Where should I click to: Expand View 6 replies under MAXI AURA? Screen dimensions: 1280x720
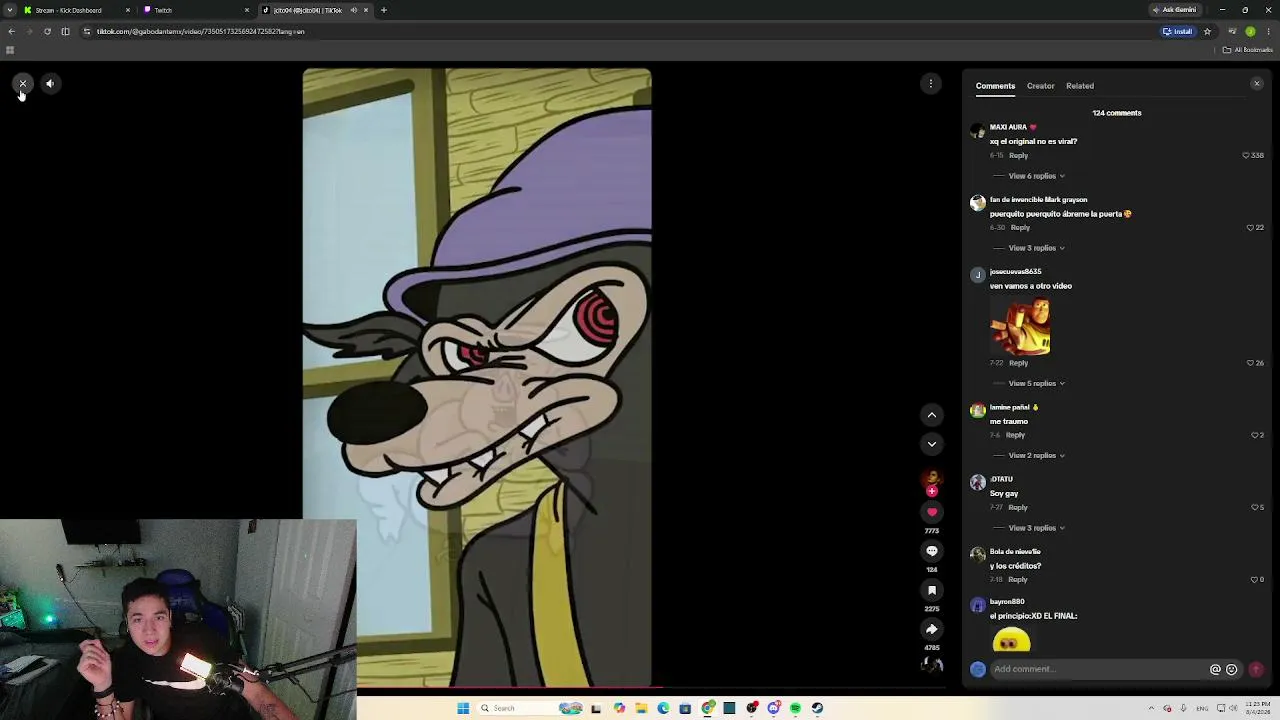click(1036, 176)
